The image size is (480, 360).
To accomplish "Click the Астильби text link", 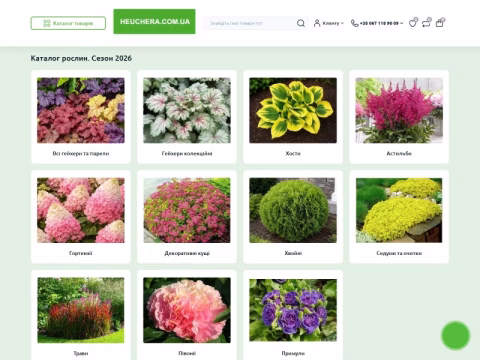I will [x=399, y=153].
